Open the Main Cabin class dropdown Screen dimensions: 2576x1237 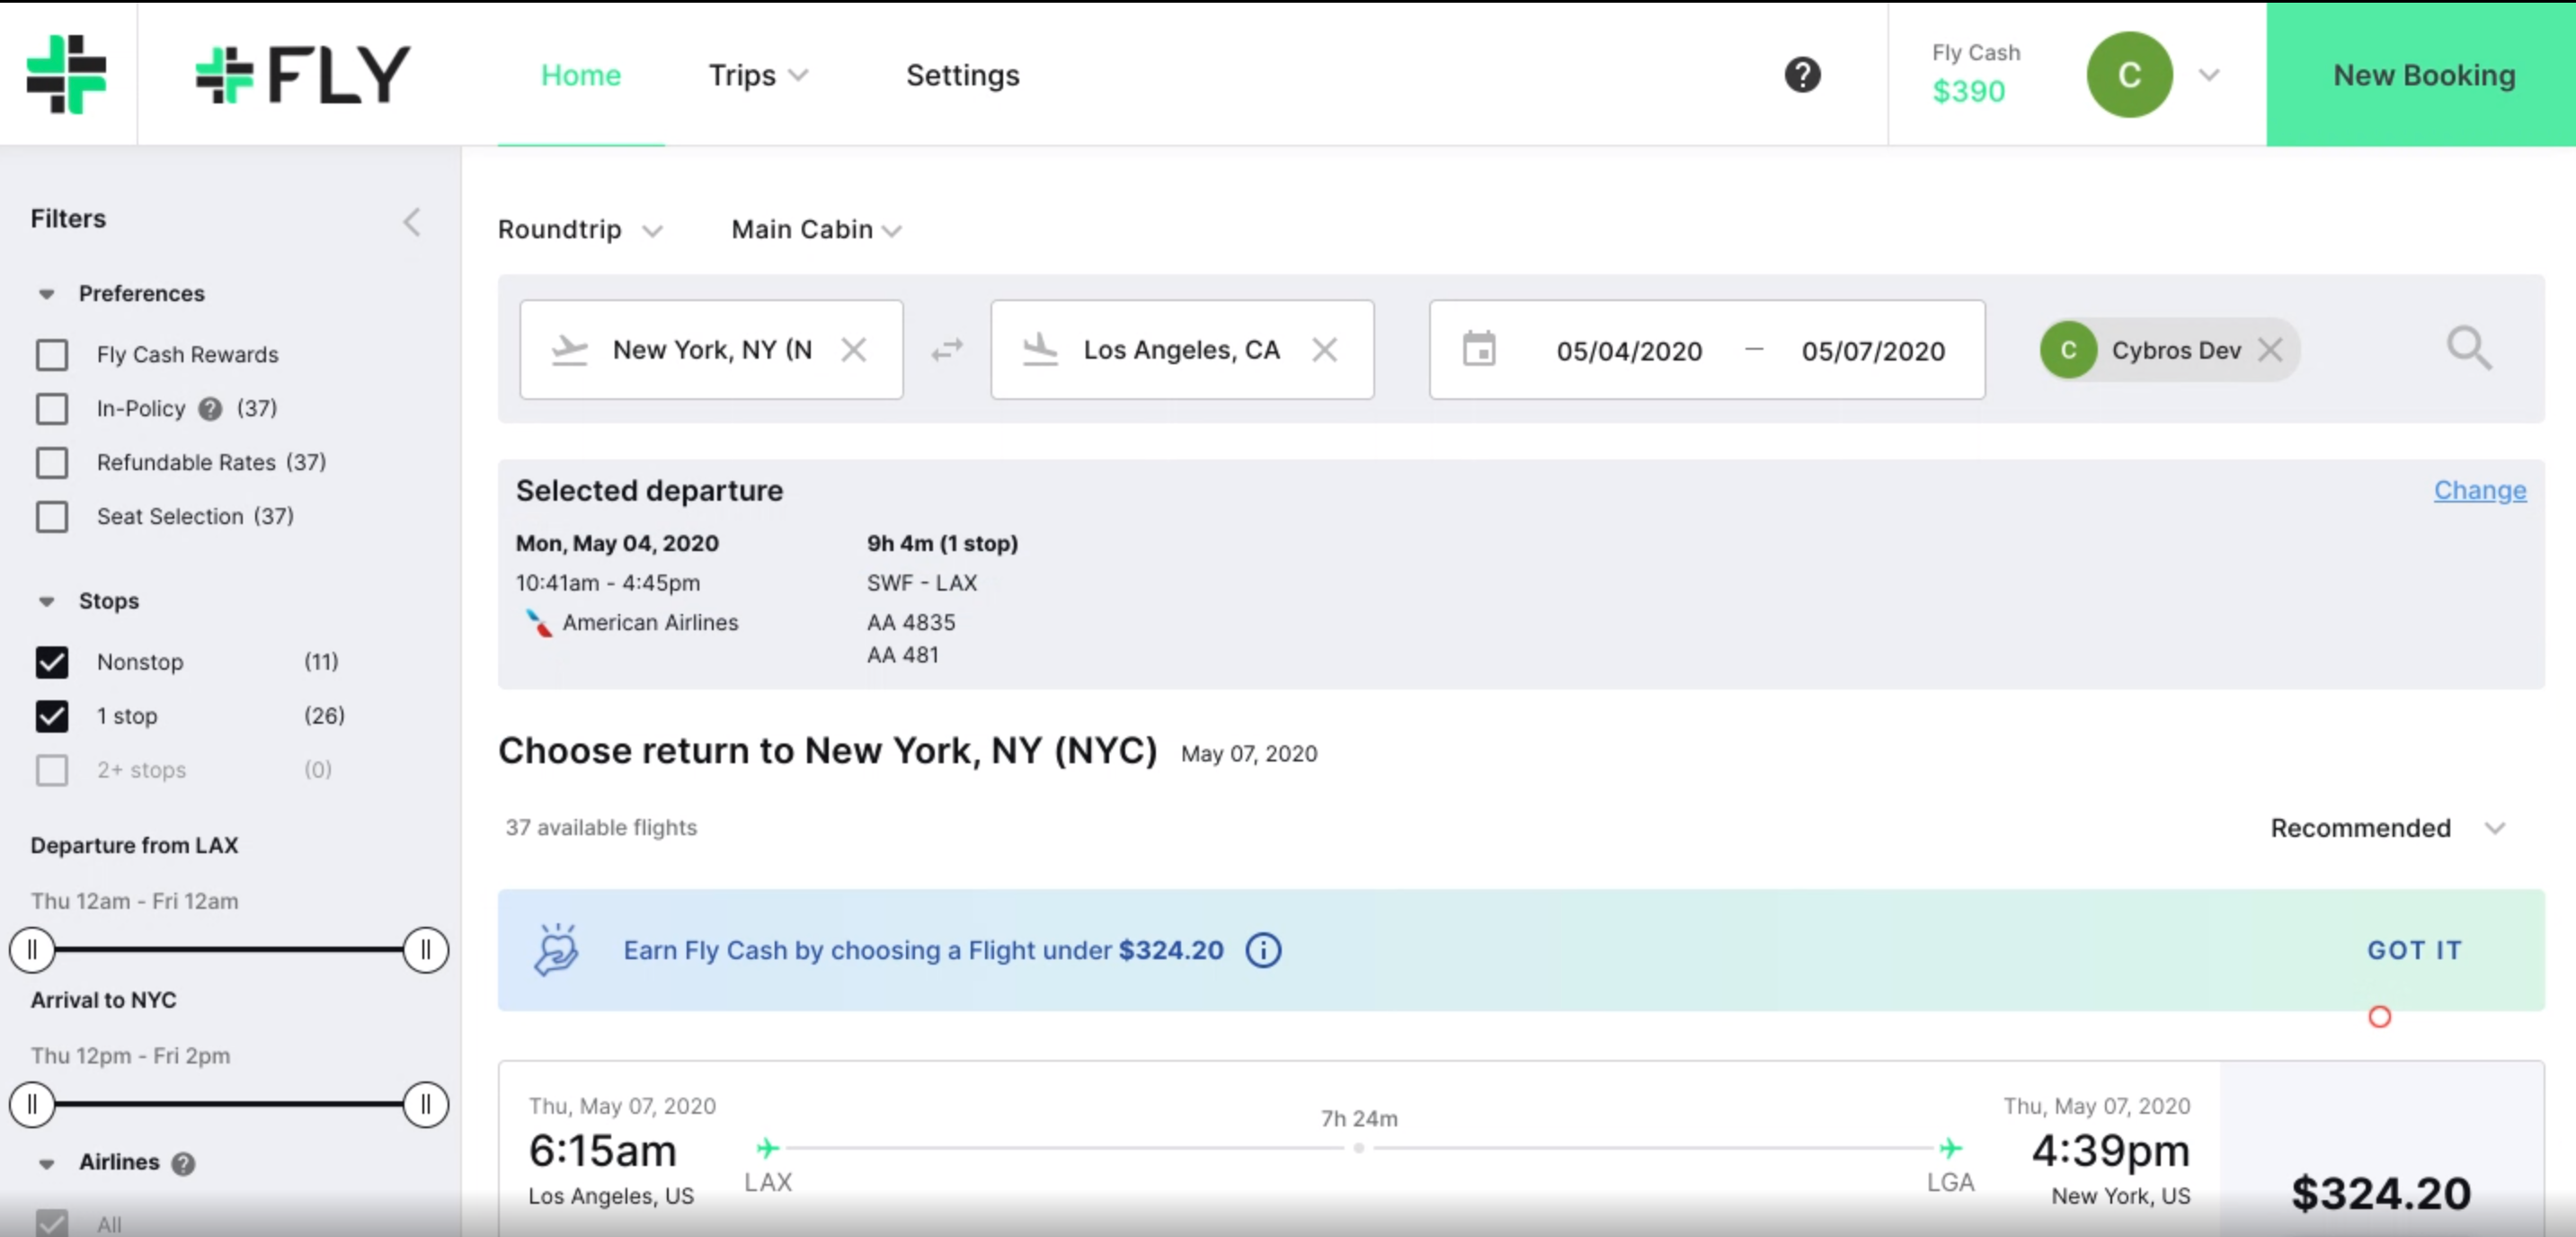(816, 230)
